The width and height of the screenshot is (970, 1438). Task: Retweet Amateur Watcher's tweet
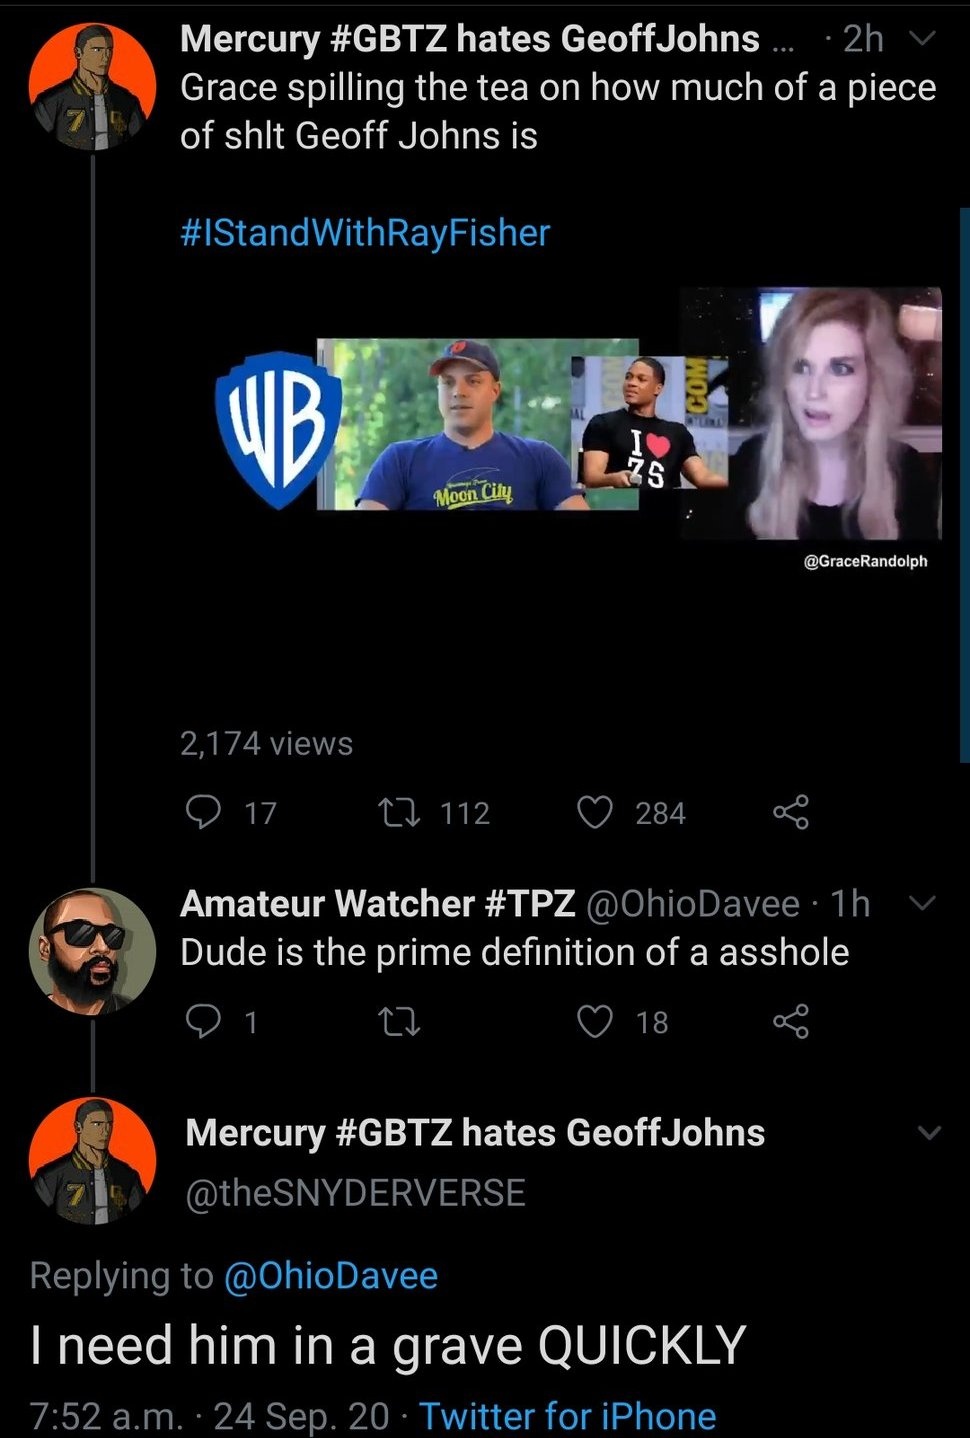tap(398, 1021)
